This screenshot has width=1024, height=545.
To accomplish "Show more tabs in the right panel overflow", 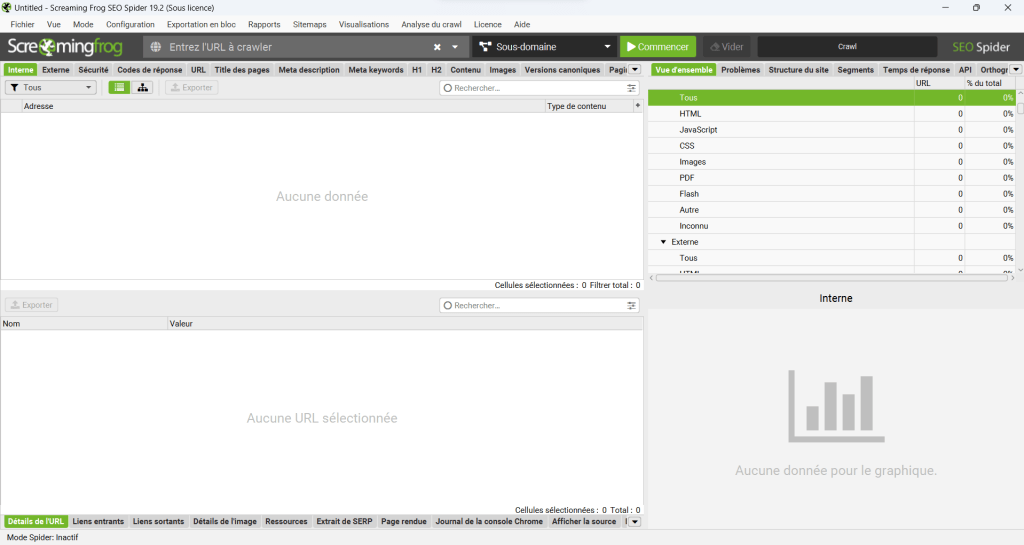I will pyautogui.click(x=1015, y=70).
